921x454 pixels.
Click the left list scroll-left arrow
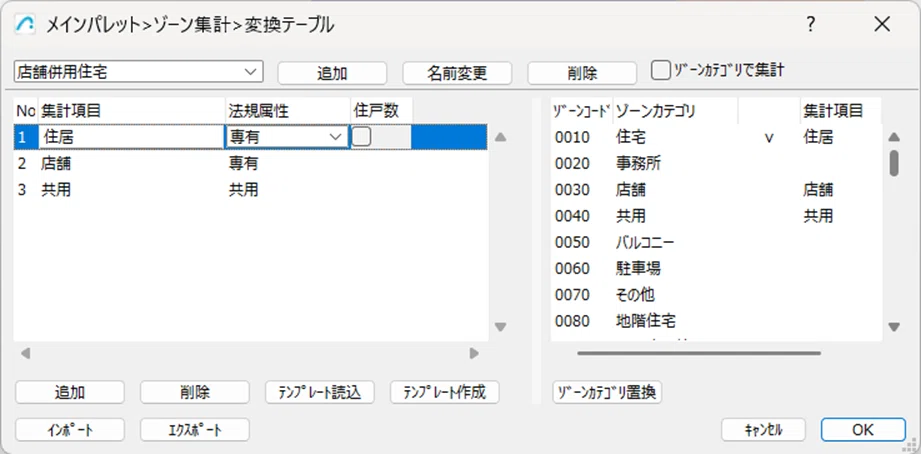coord(25,354)
